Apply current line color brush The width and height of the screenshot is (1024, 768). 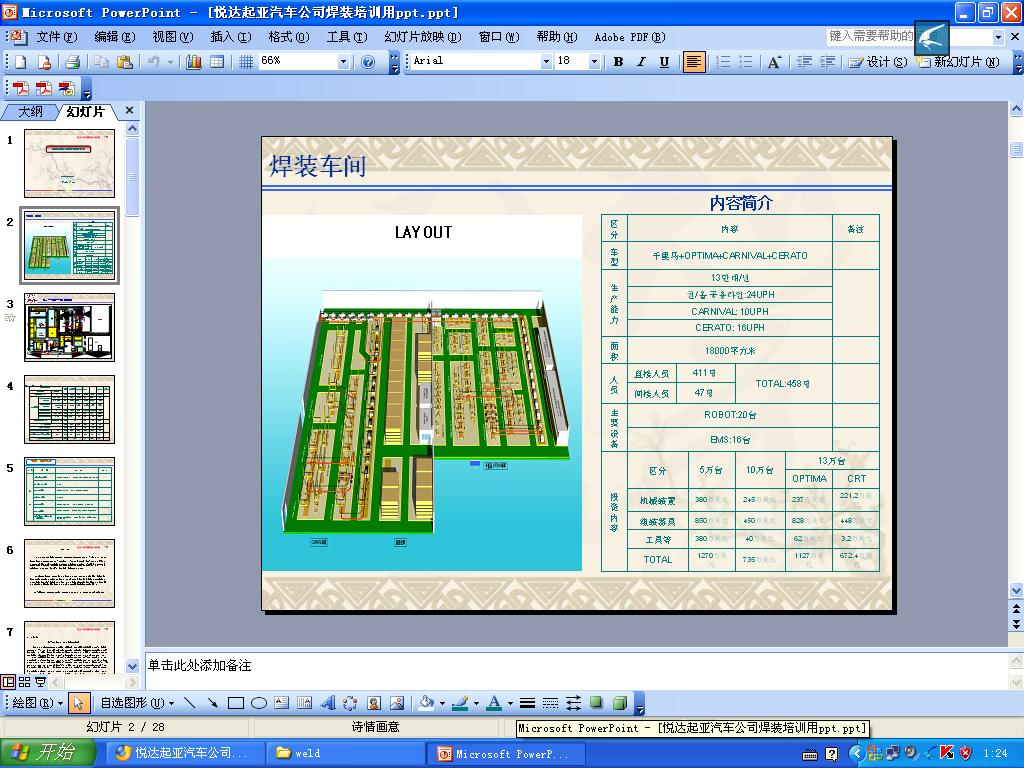pyautogui.click(x=460, y=703)
